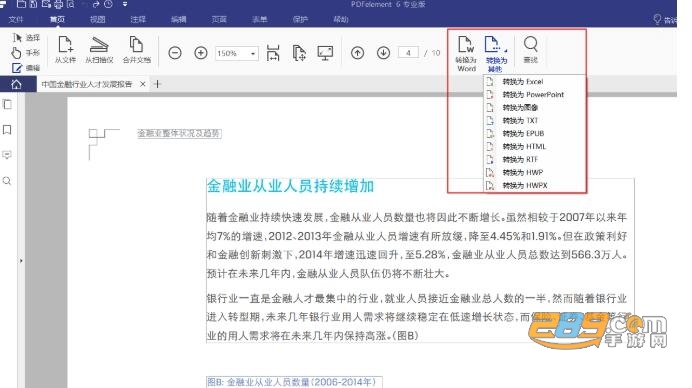Click the page number field showing 4

408,53
